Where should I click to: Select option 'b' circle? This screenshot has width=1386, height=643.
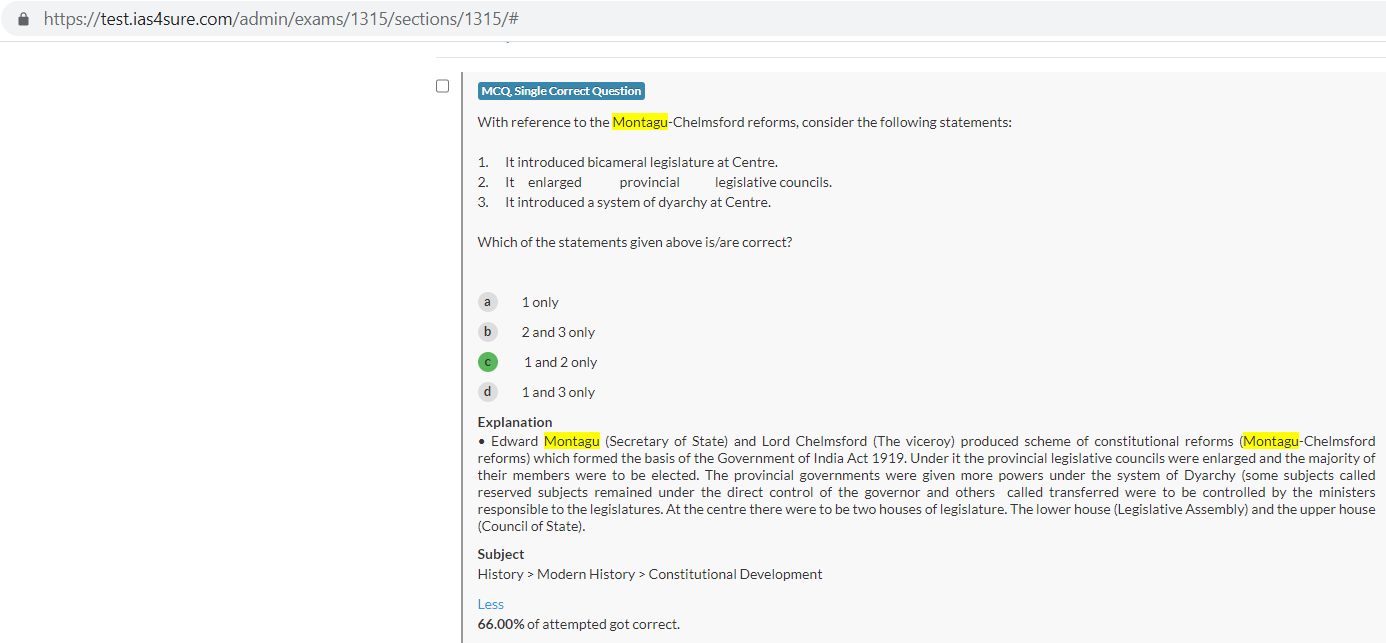[x=487, y=332]
